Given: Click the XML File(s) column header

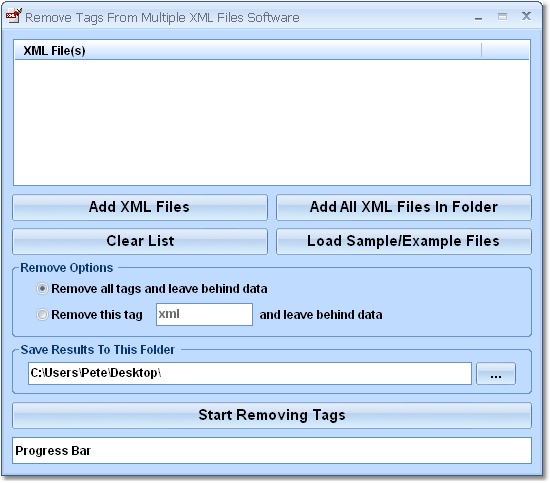Looking at the screenshot, I should click(248, 51).
